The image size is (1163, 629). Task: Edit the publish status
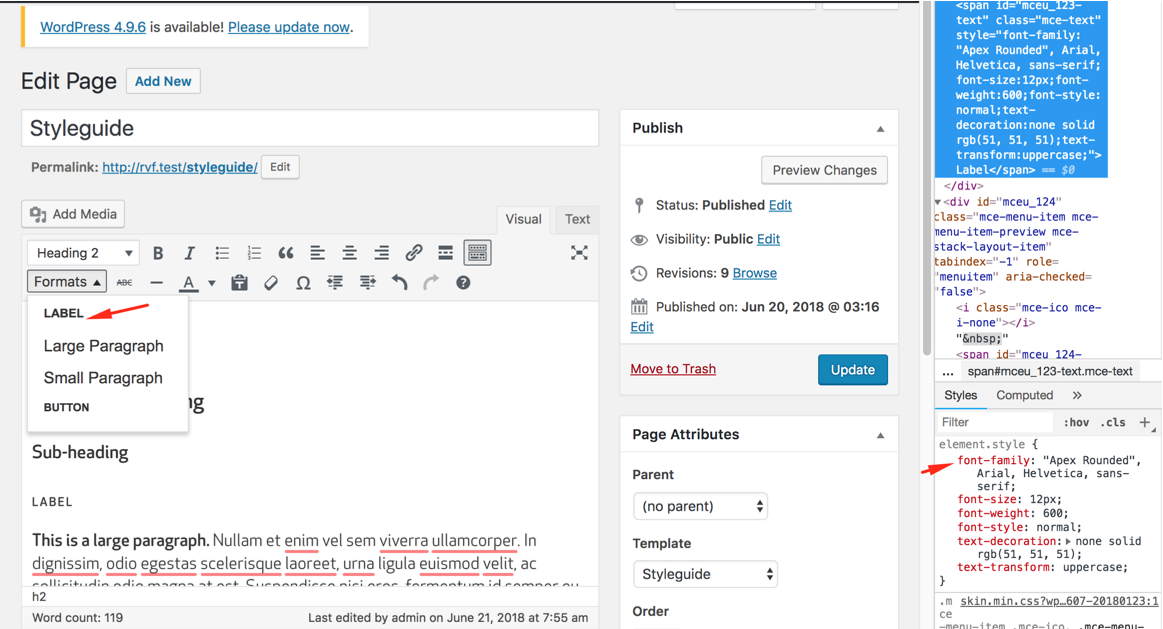[780, 205]
